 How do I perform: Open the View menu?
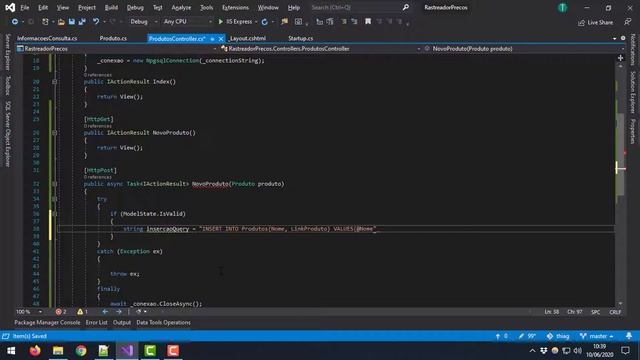[62, 7]
